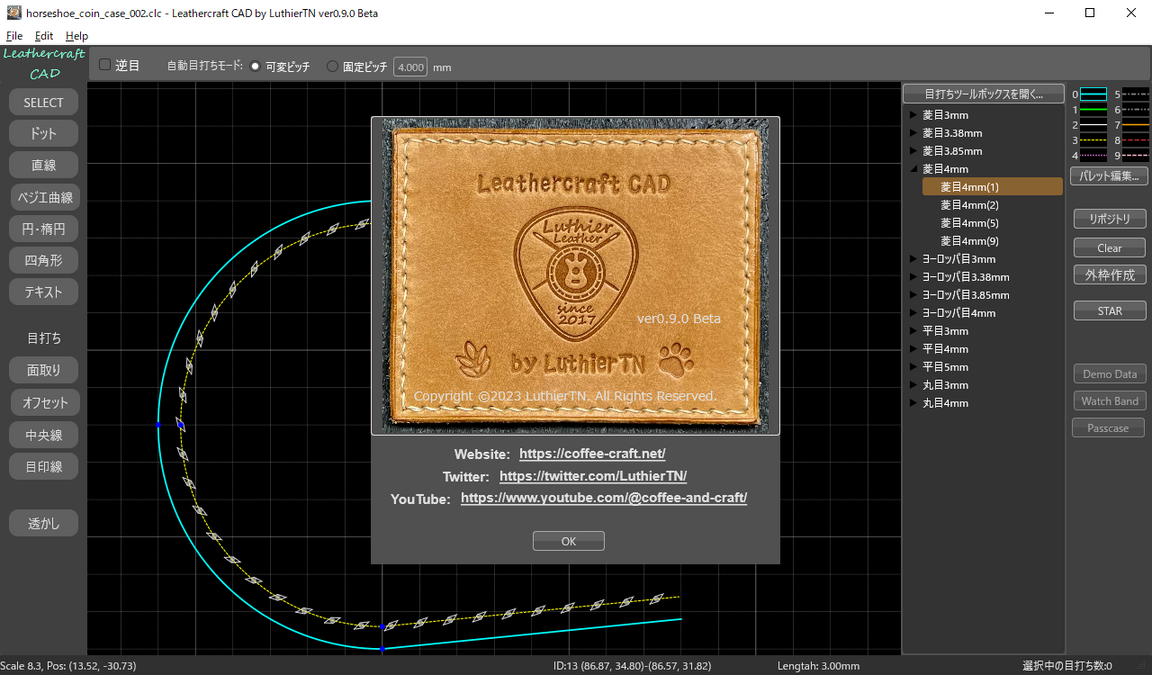
Task: Open the coffee-and-craft YouTube link
Action: [604, 497]
